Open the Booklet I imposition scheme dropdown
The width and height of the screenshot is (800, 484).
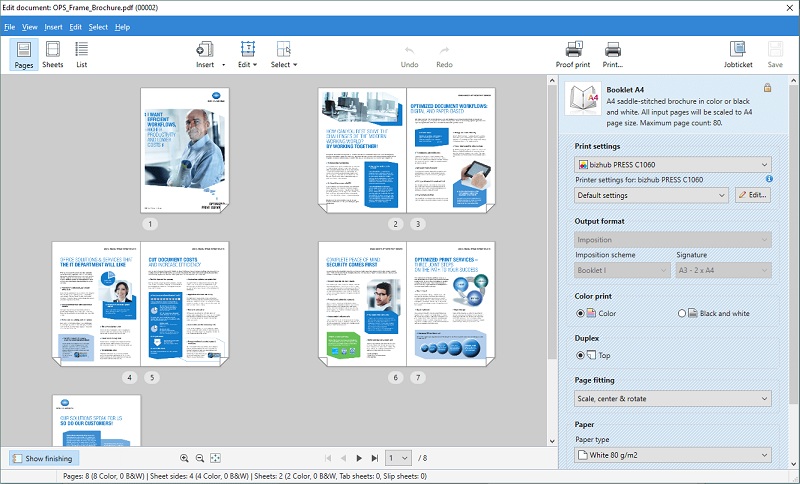coord(622,270)
